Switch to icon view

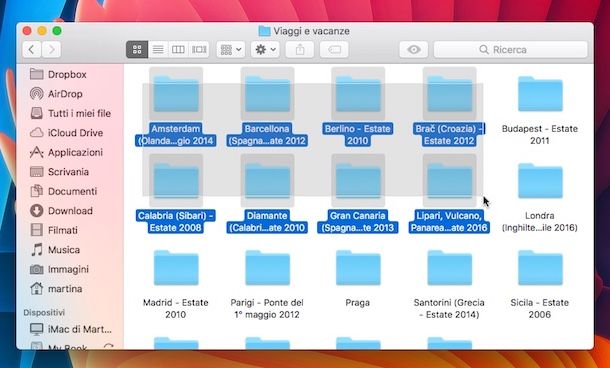(137, 49)
